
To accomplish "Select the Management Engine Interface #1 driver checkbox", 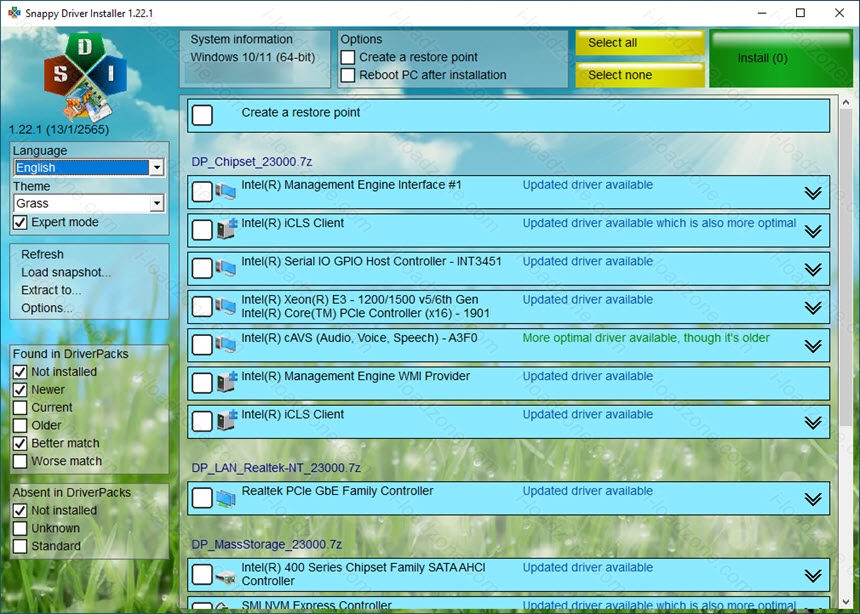I will [x=202, y=192].
